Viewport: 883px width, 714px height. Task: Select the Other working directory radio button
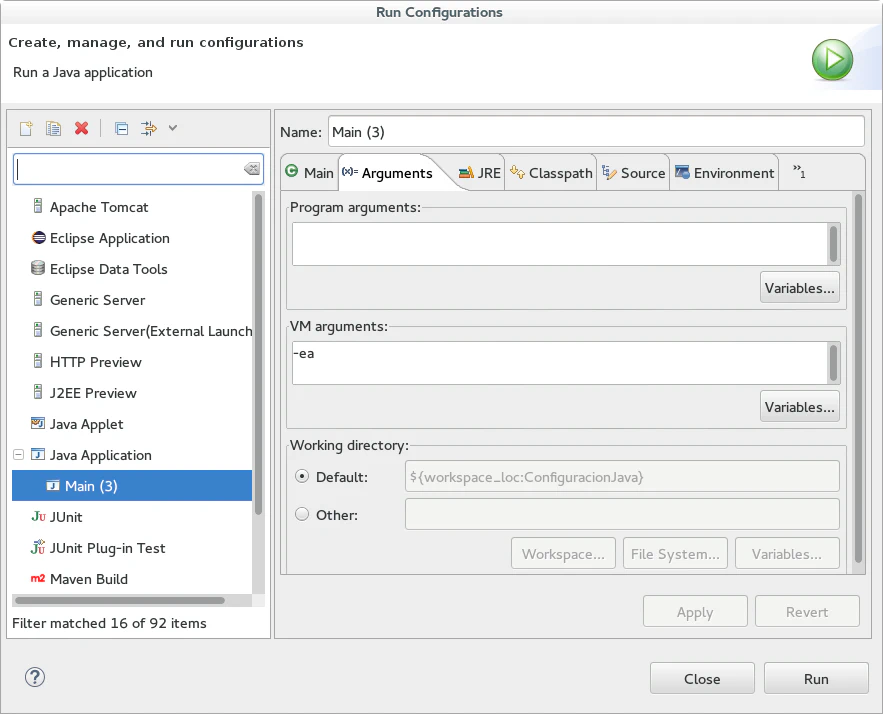coord(302,515)
